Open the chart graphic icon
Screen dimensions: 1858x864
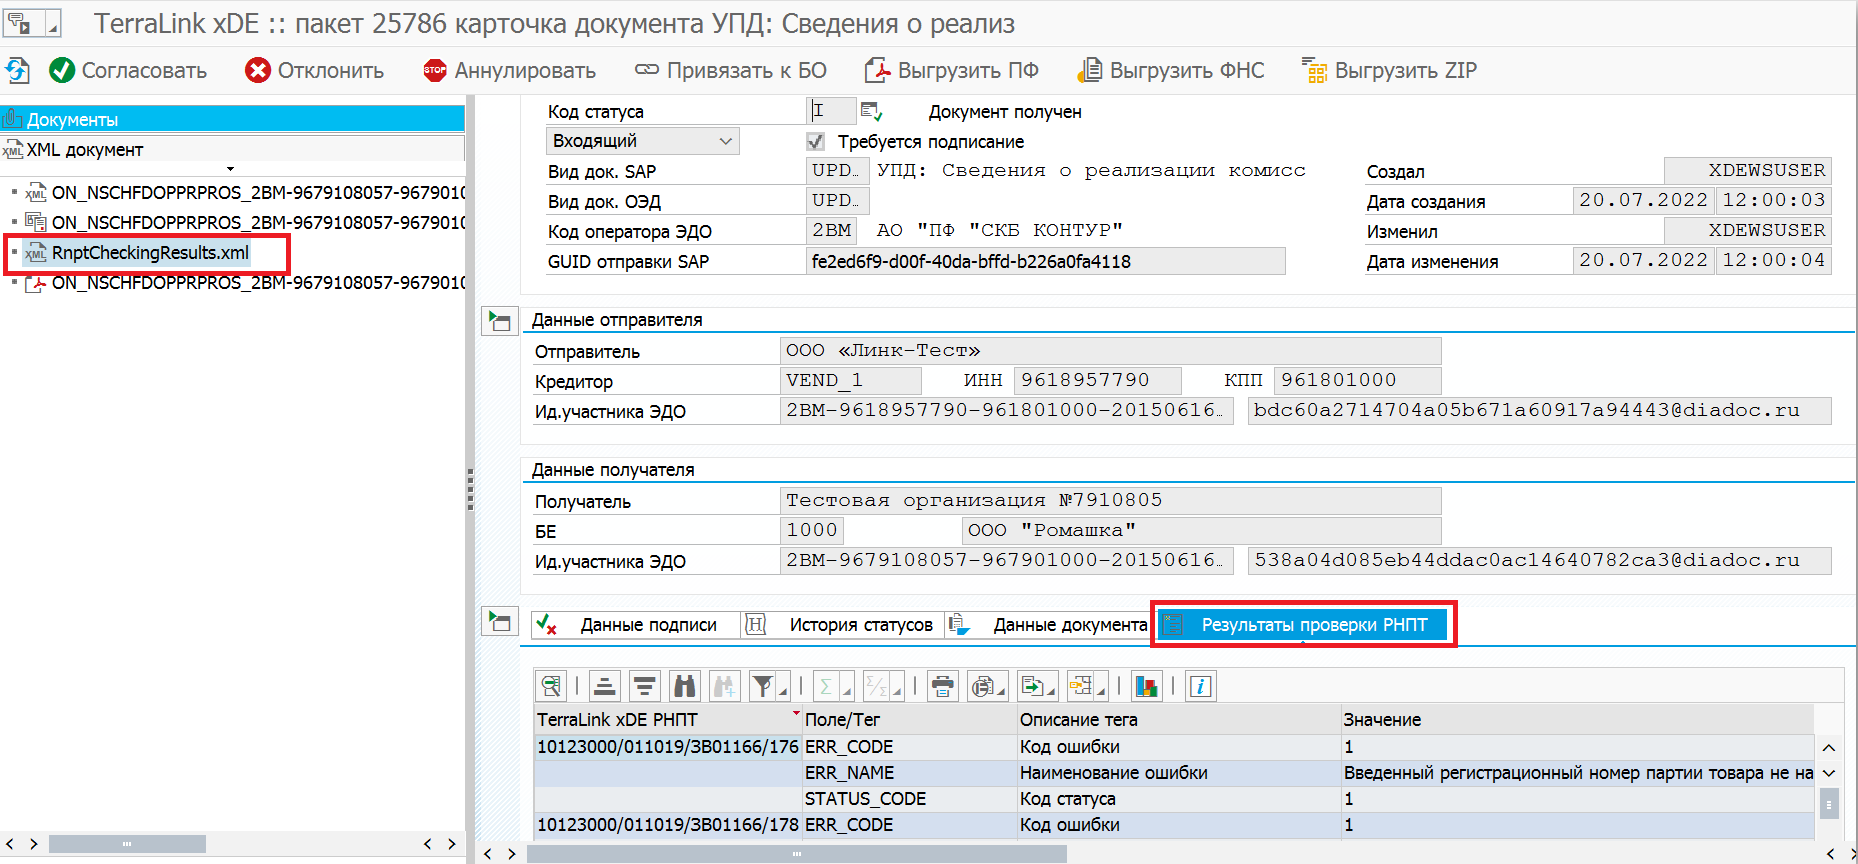pyautogui.click(x=1146, y=686)
